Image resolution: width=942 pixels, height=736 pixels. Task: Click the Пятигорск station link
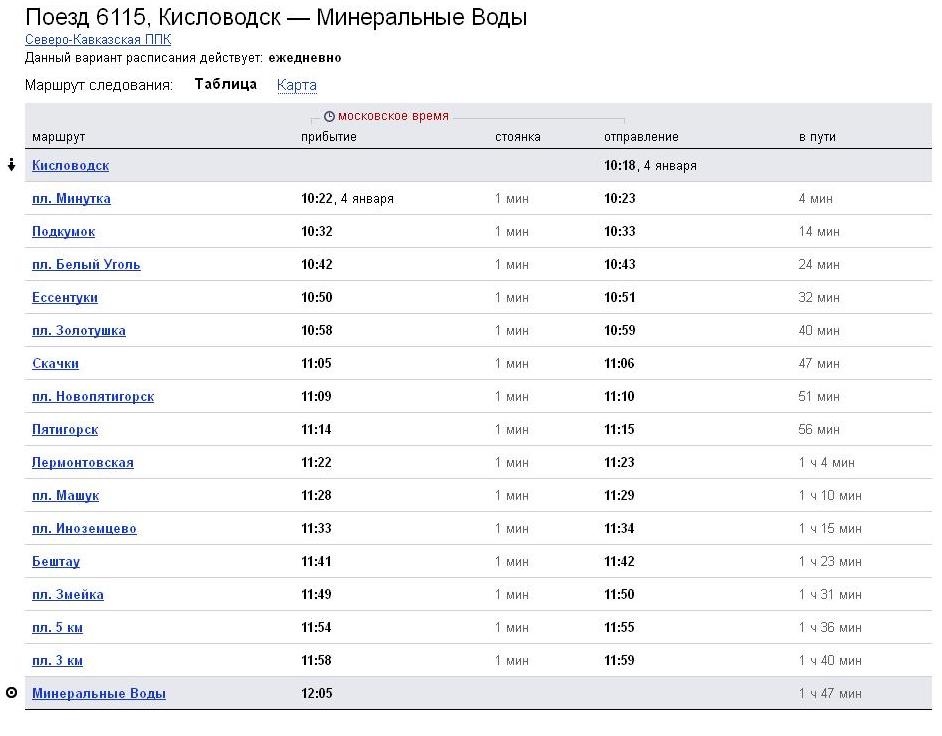(65, 430)
